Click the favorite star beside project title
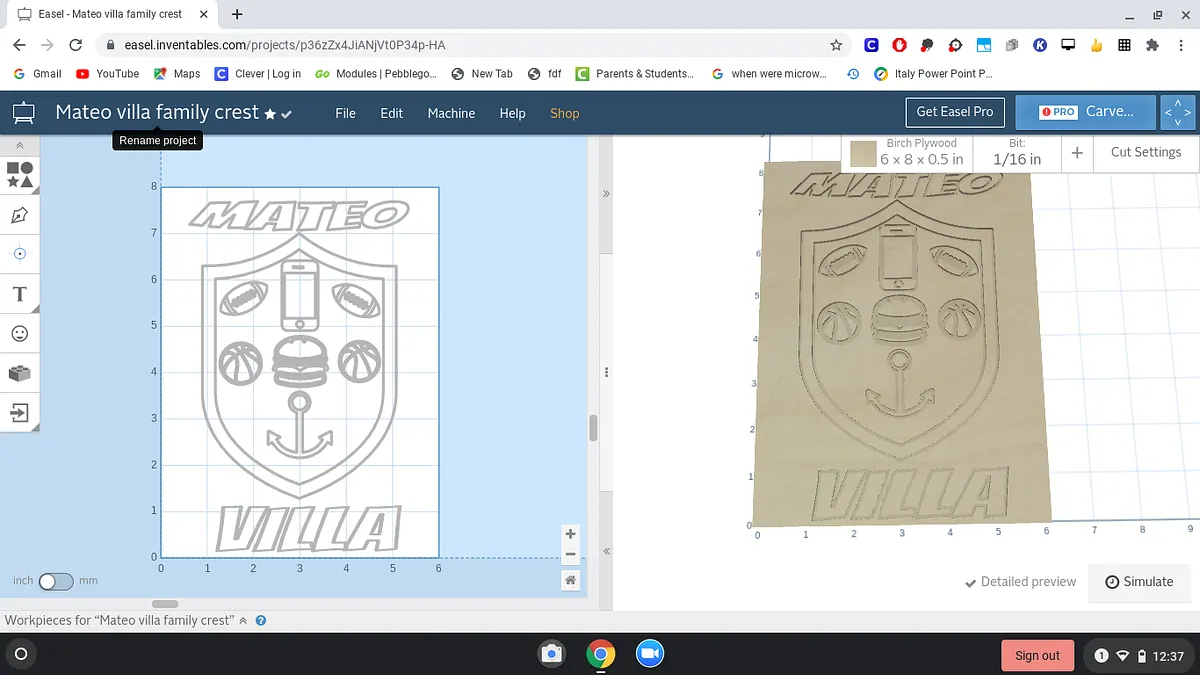The height and width of the screenshot is (675, 1200). [x=270, y=114]
